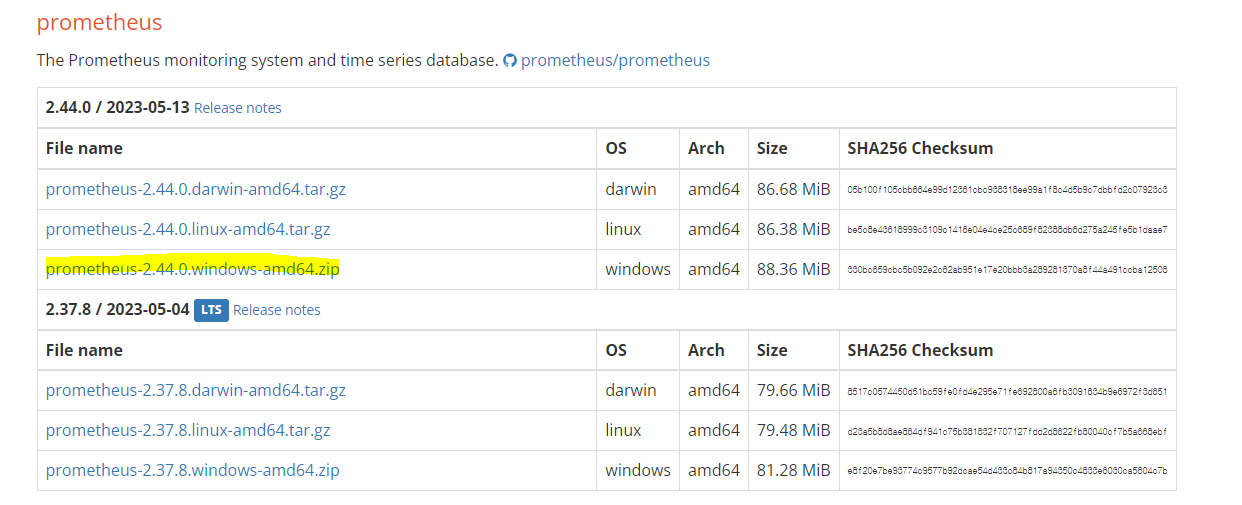Click the LTS badge on 2.37.8

click(x=211, y=310)
